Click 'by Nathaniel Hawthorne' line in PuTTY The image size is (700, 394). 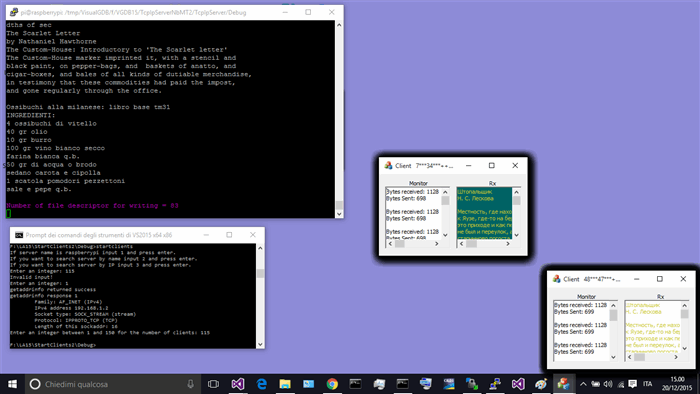(x=51, y=41)
